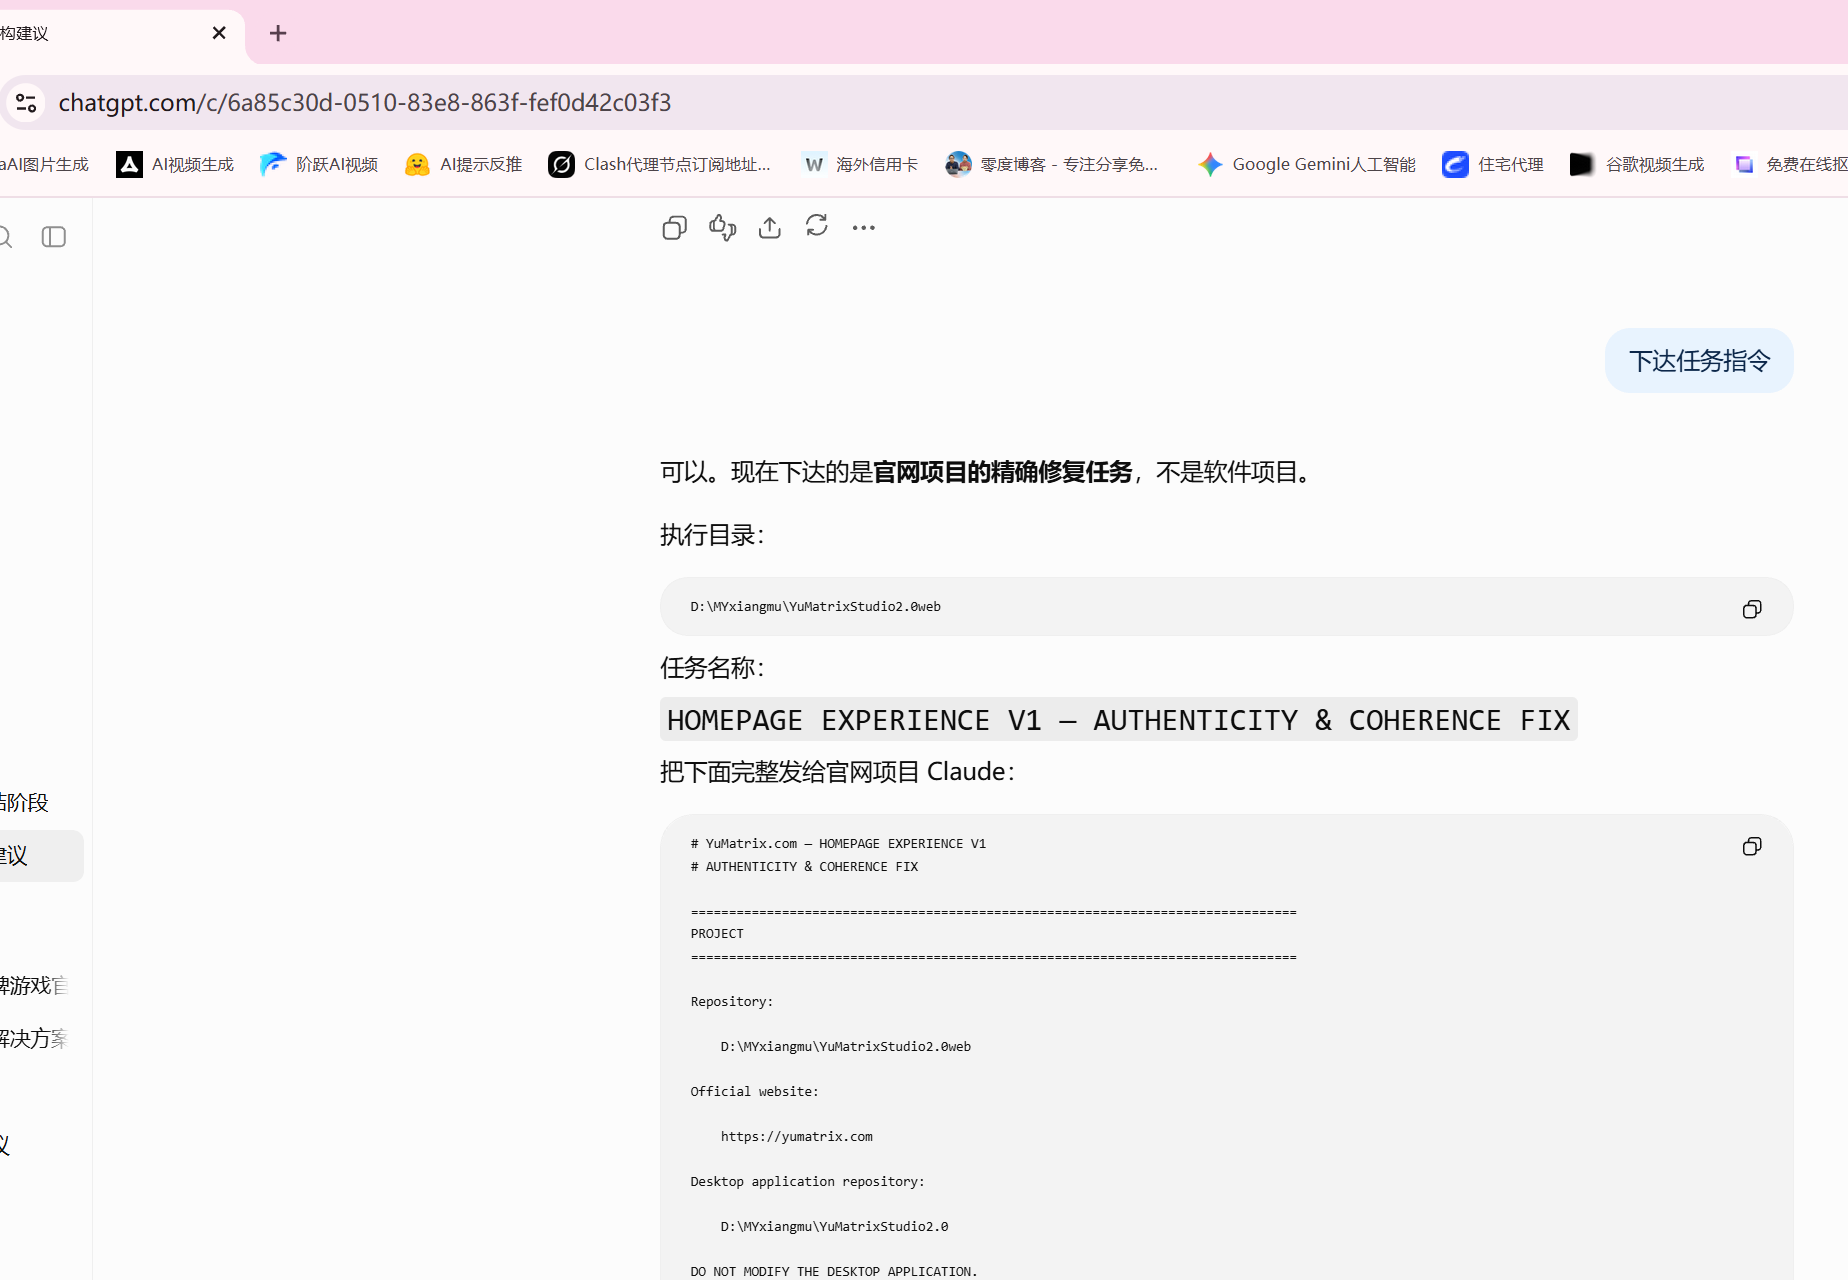Click the PROJECT heading in code block
Screen dimensions: 1848x1280
pos(717,934)
